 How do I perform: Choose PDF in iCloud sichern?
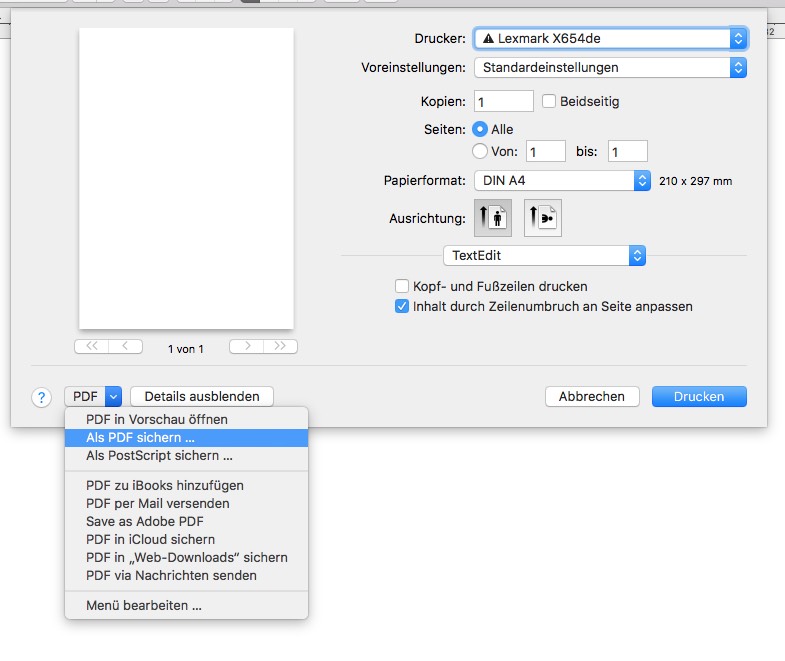click(x=186, y=539)
